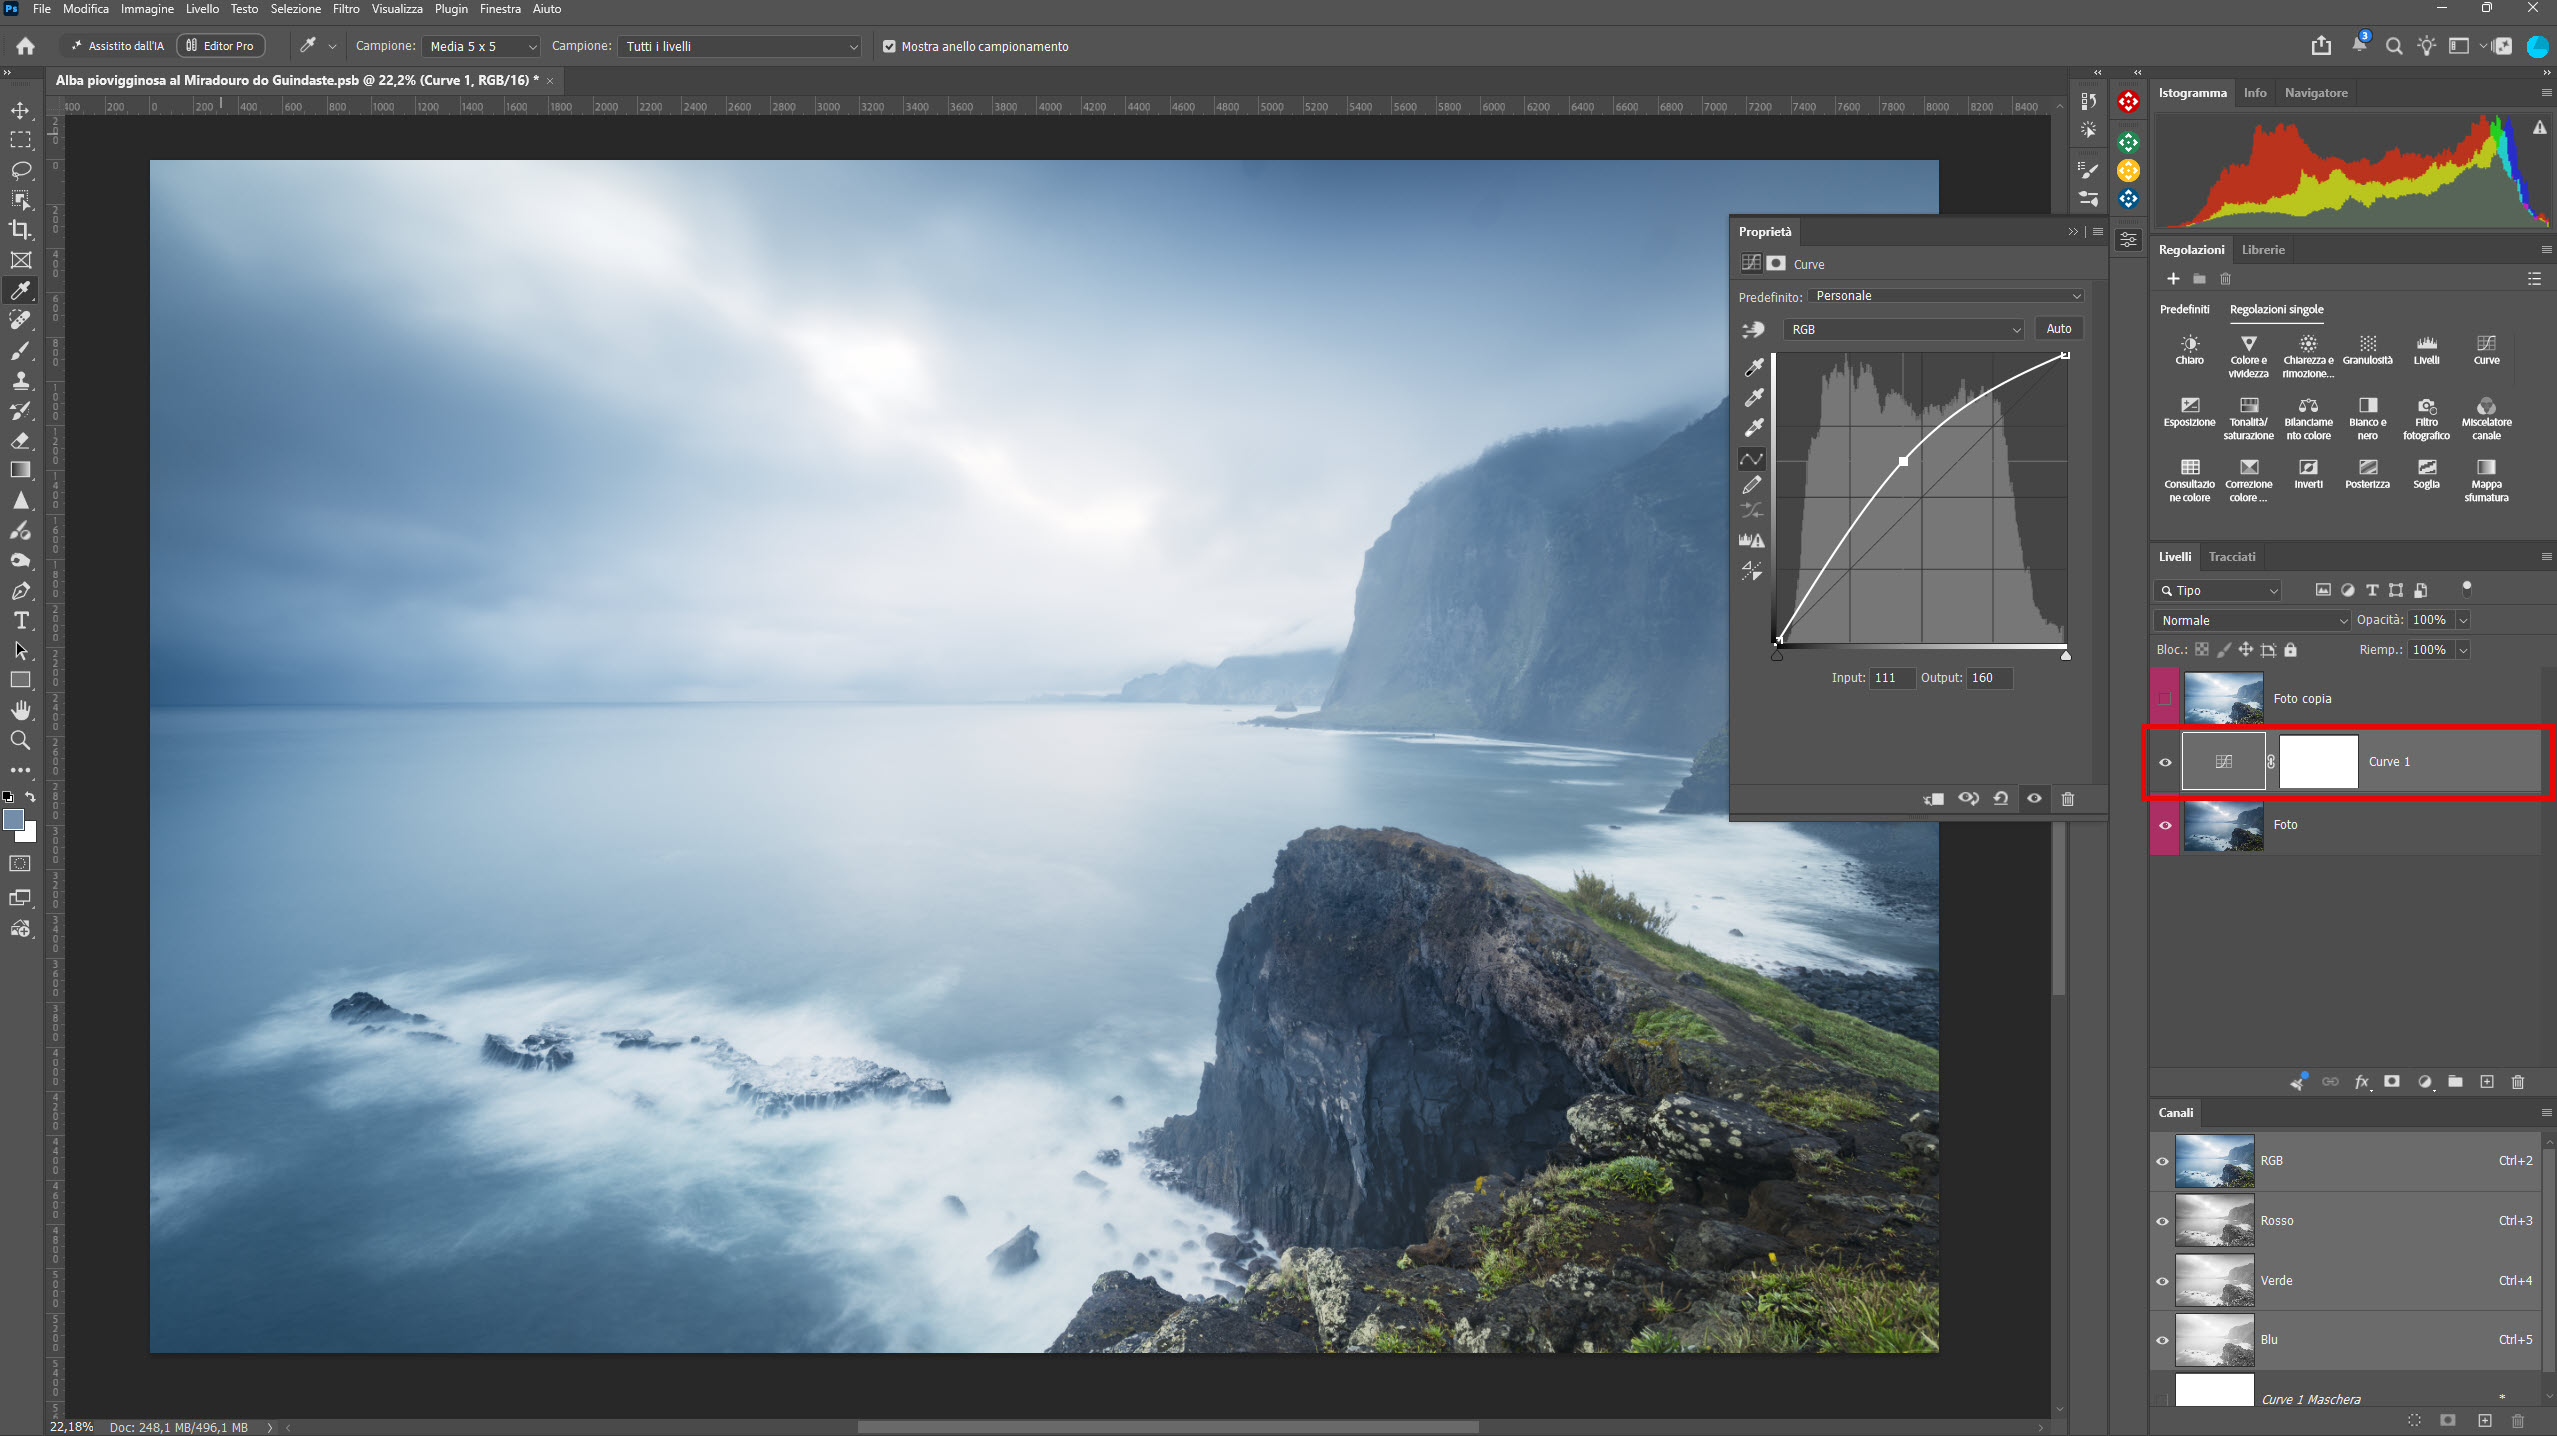
Task: Select the Move tool
Action: tap(20, 110)
